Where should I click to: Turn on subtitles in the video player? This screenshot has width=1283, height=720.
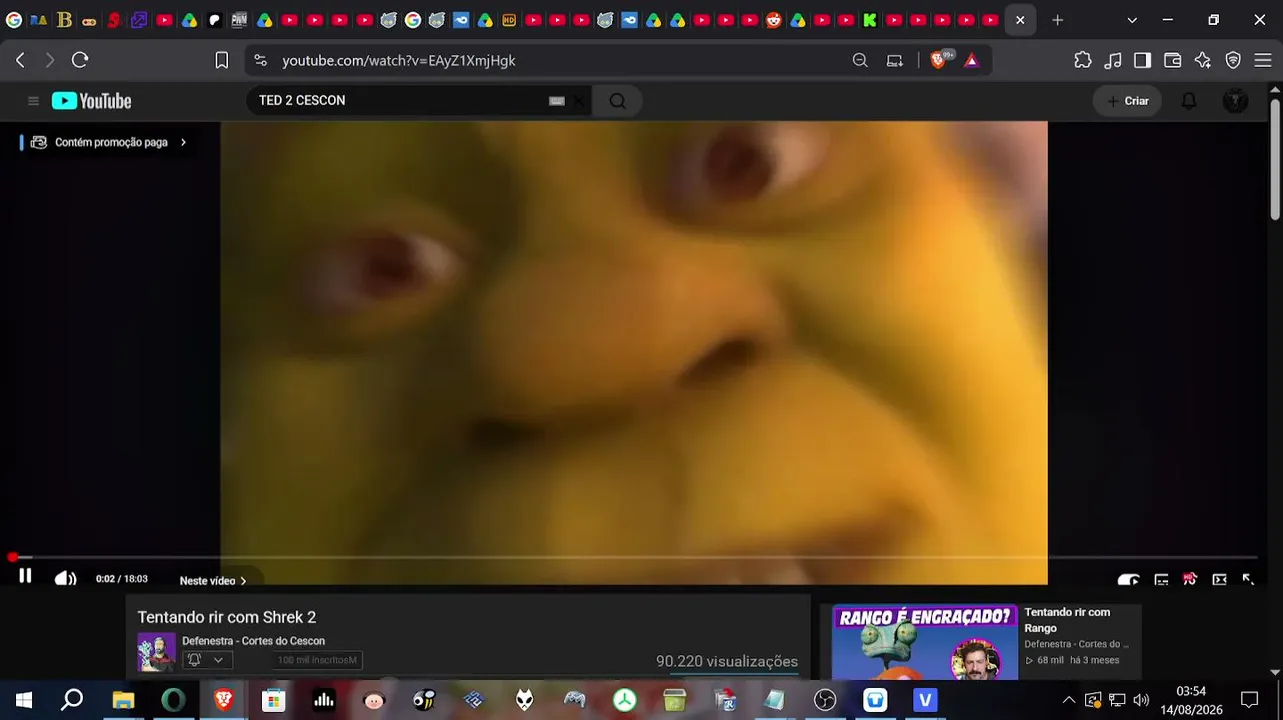1161,580
